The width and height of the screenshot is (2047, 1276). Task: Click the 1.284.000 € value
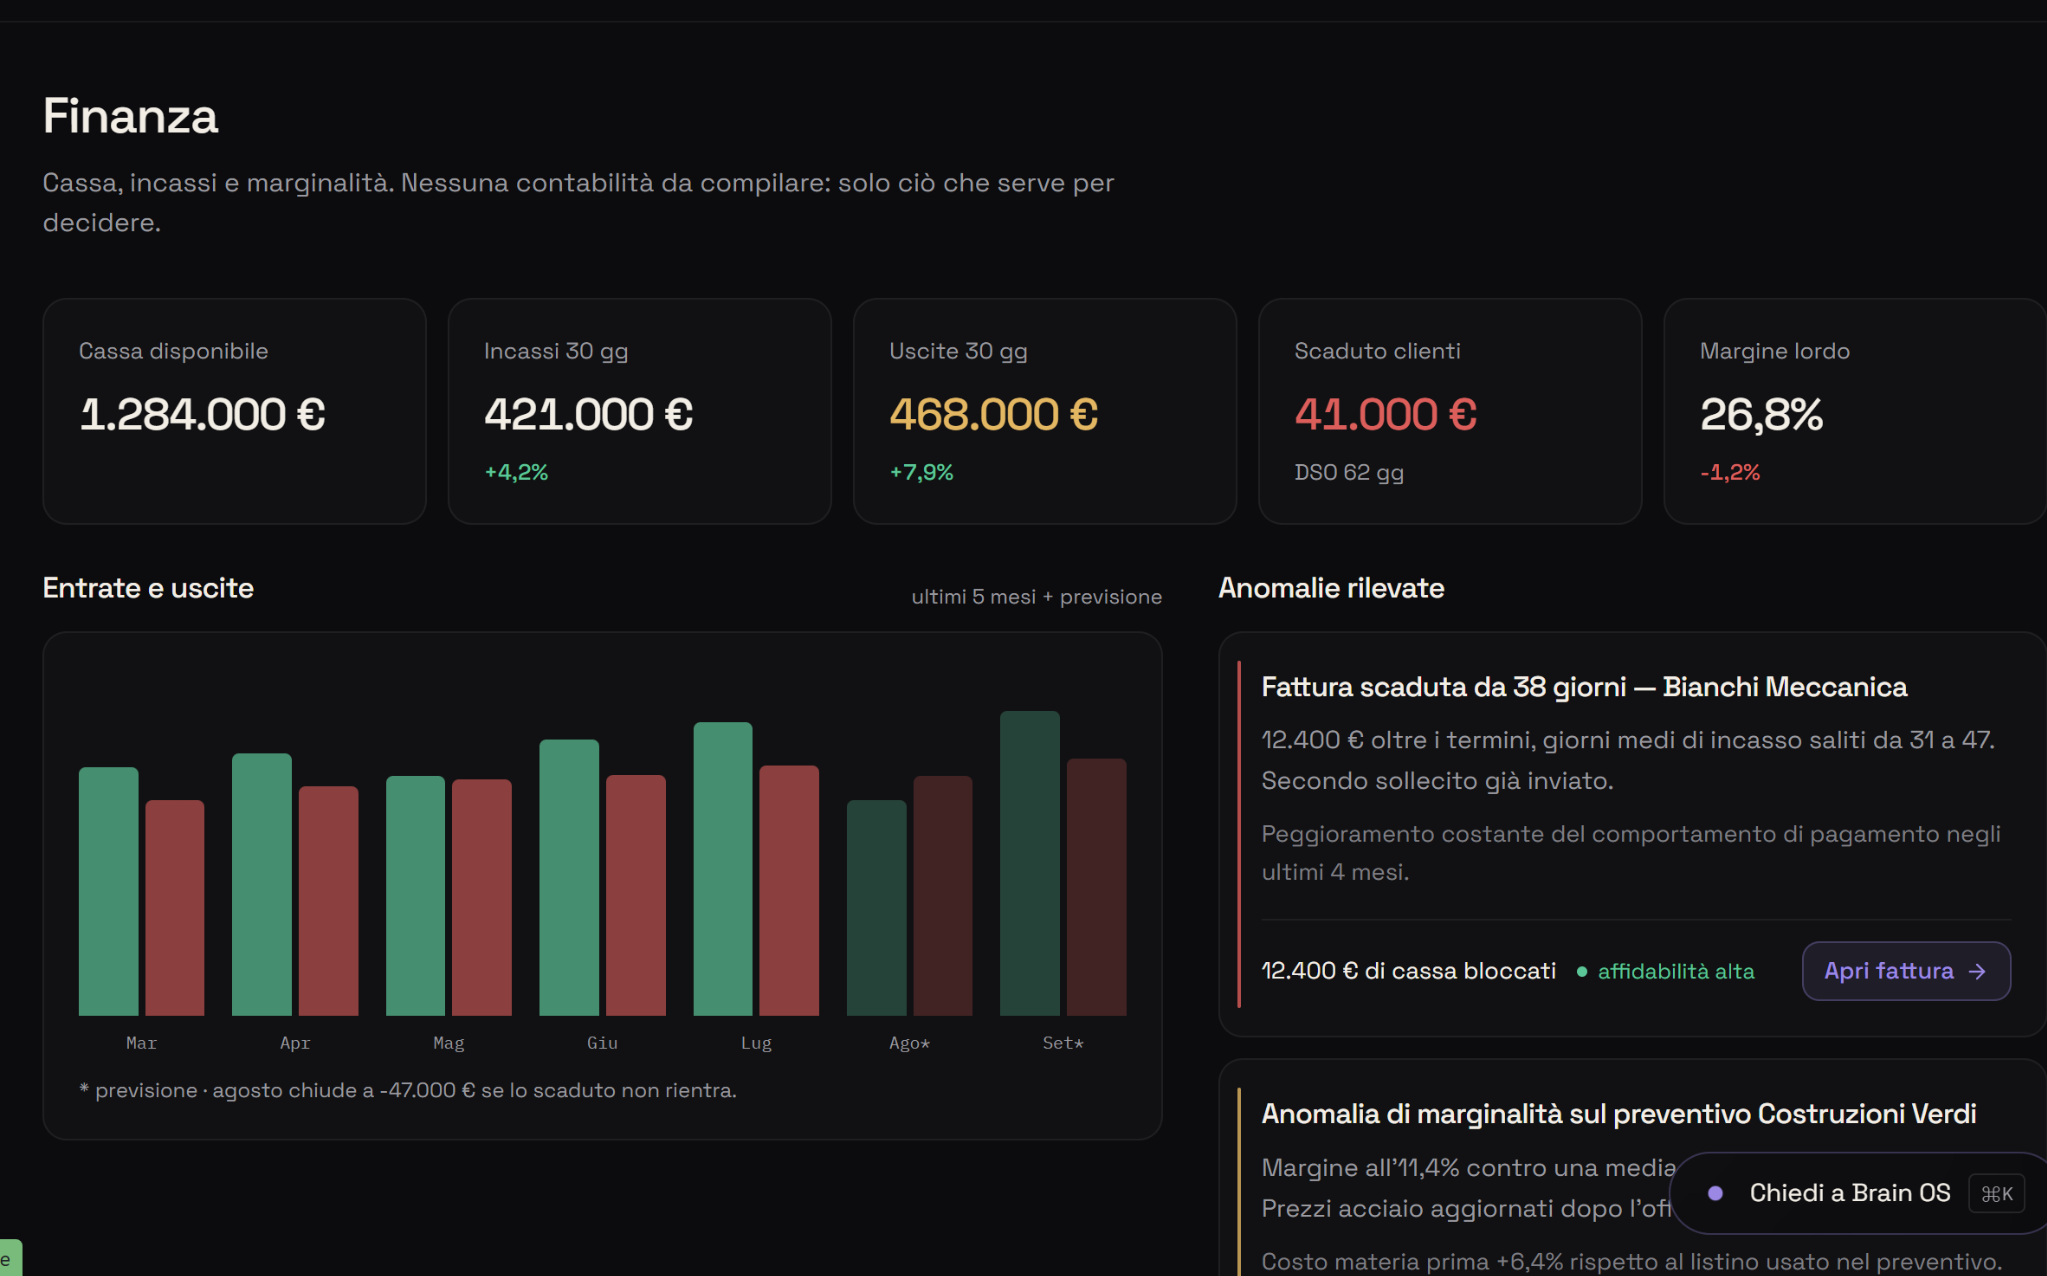[203, 414]
